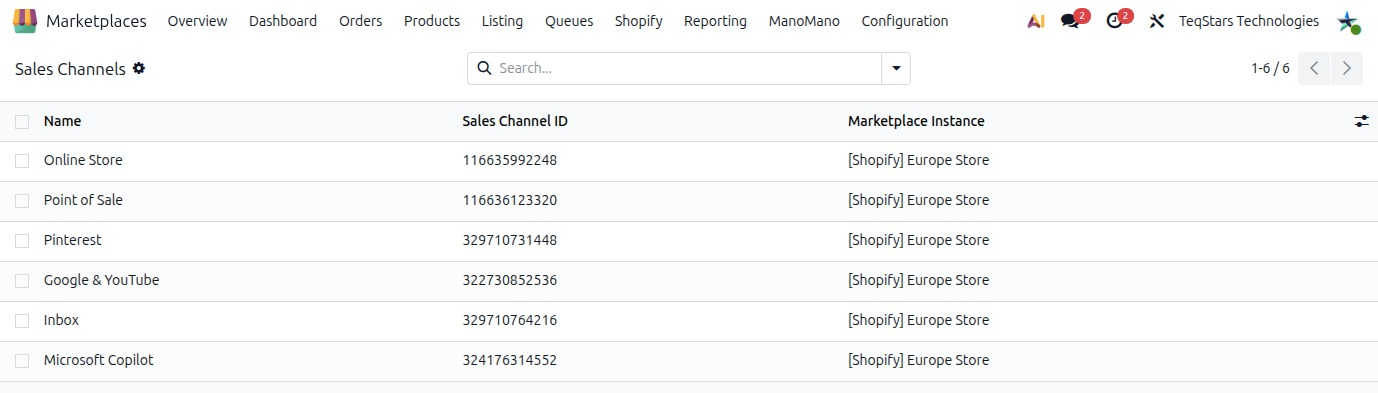Check the Online Store row checkbox
Viewport: 1378px width, 393px height.
click(22, 161)
